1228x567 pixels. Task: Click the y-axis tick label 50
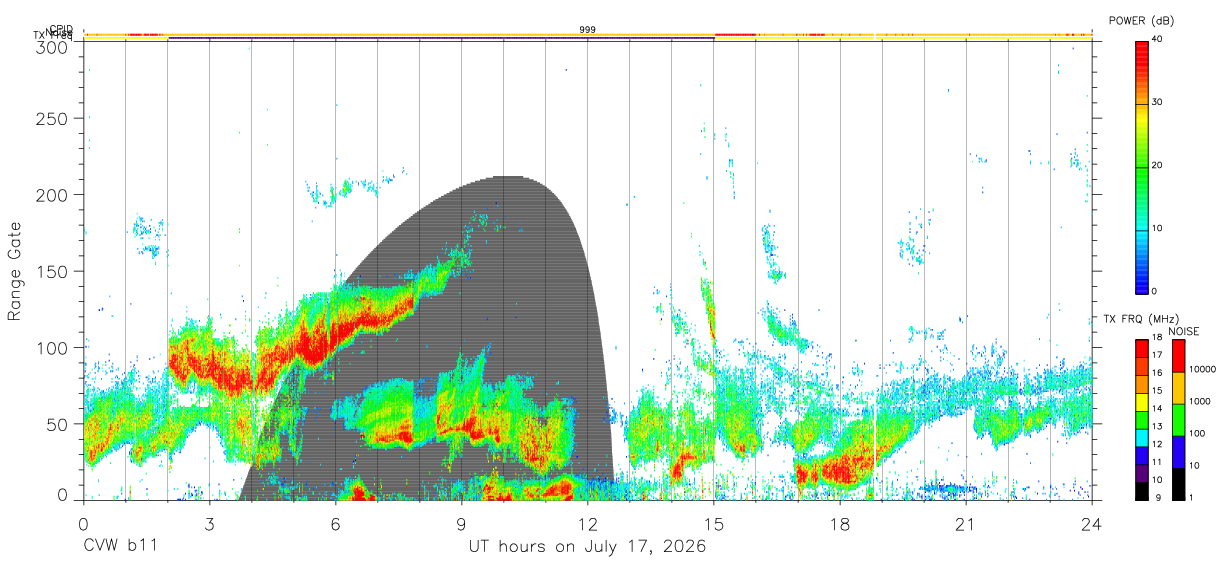tap(58, 424)
